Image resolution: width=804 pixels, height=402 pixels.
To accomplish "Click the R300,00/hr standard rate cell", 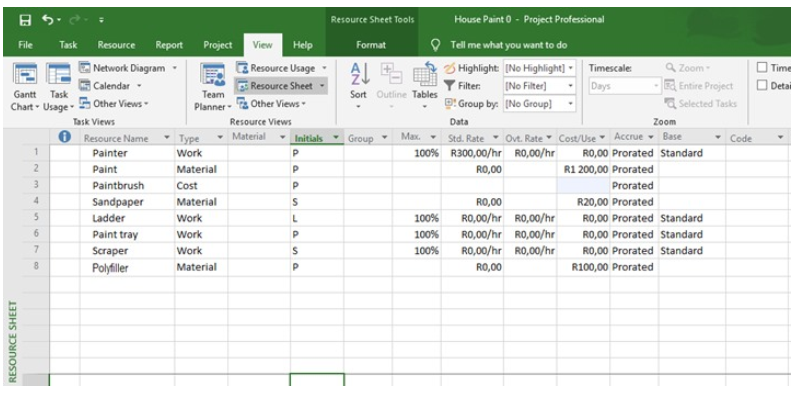I will click(x=472, y=153).
